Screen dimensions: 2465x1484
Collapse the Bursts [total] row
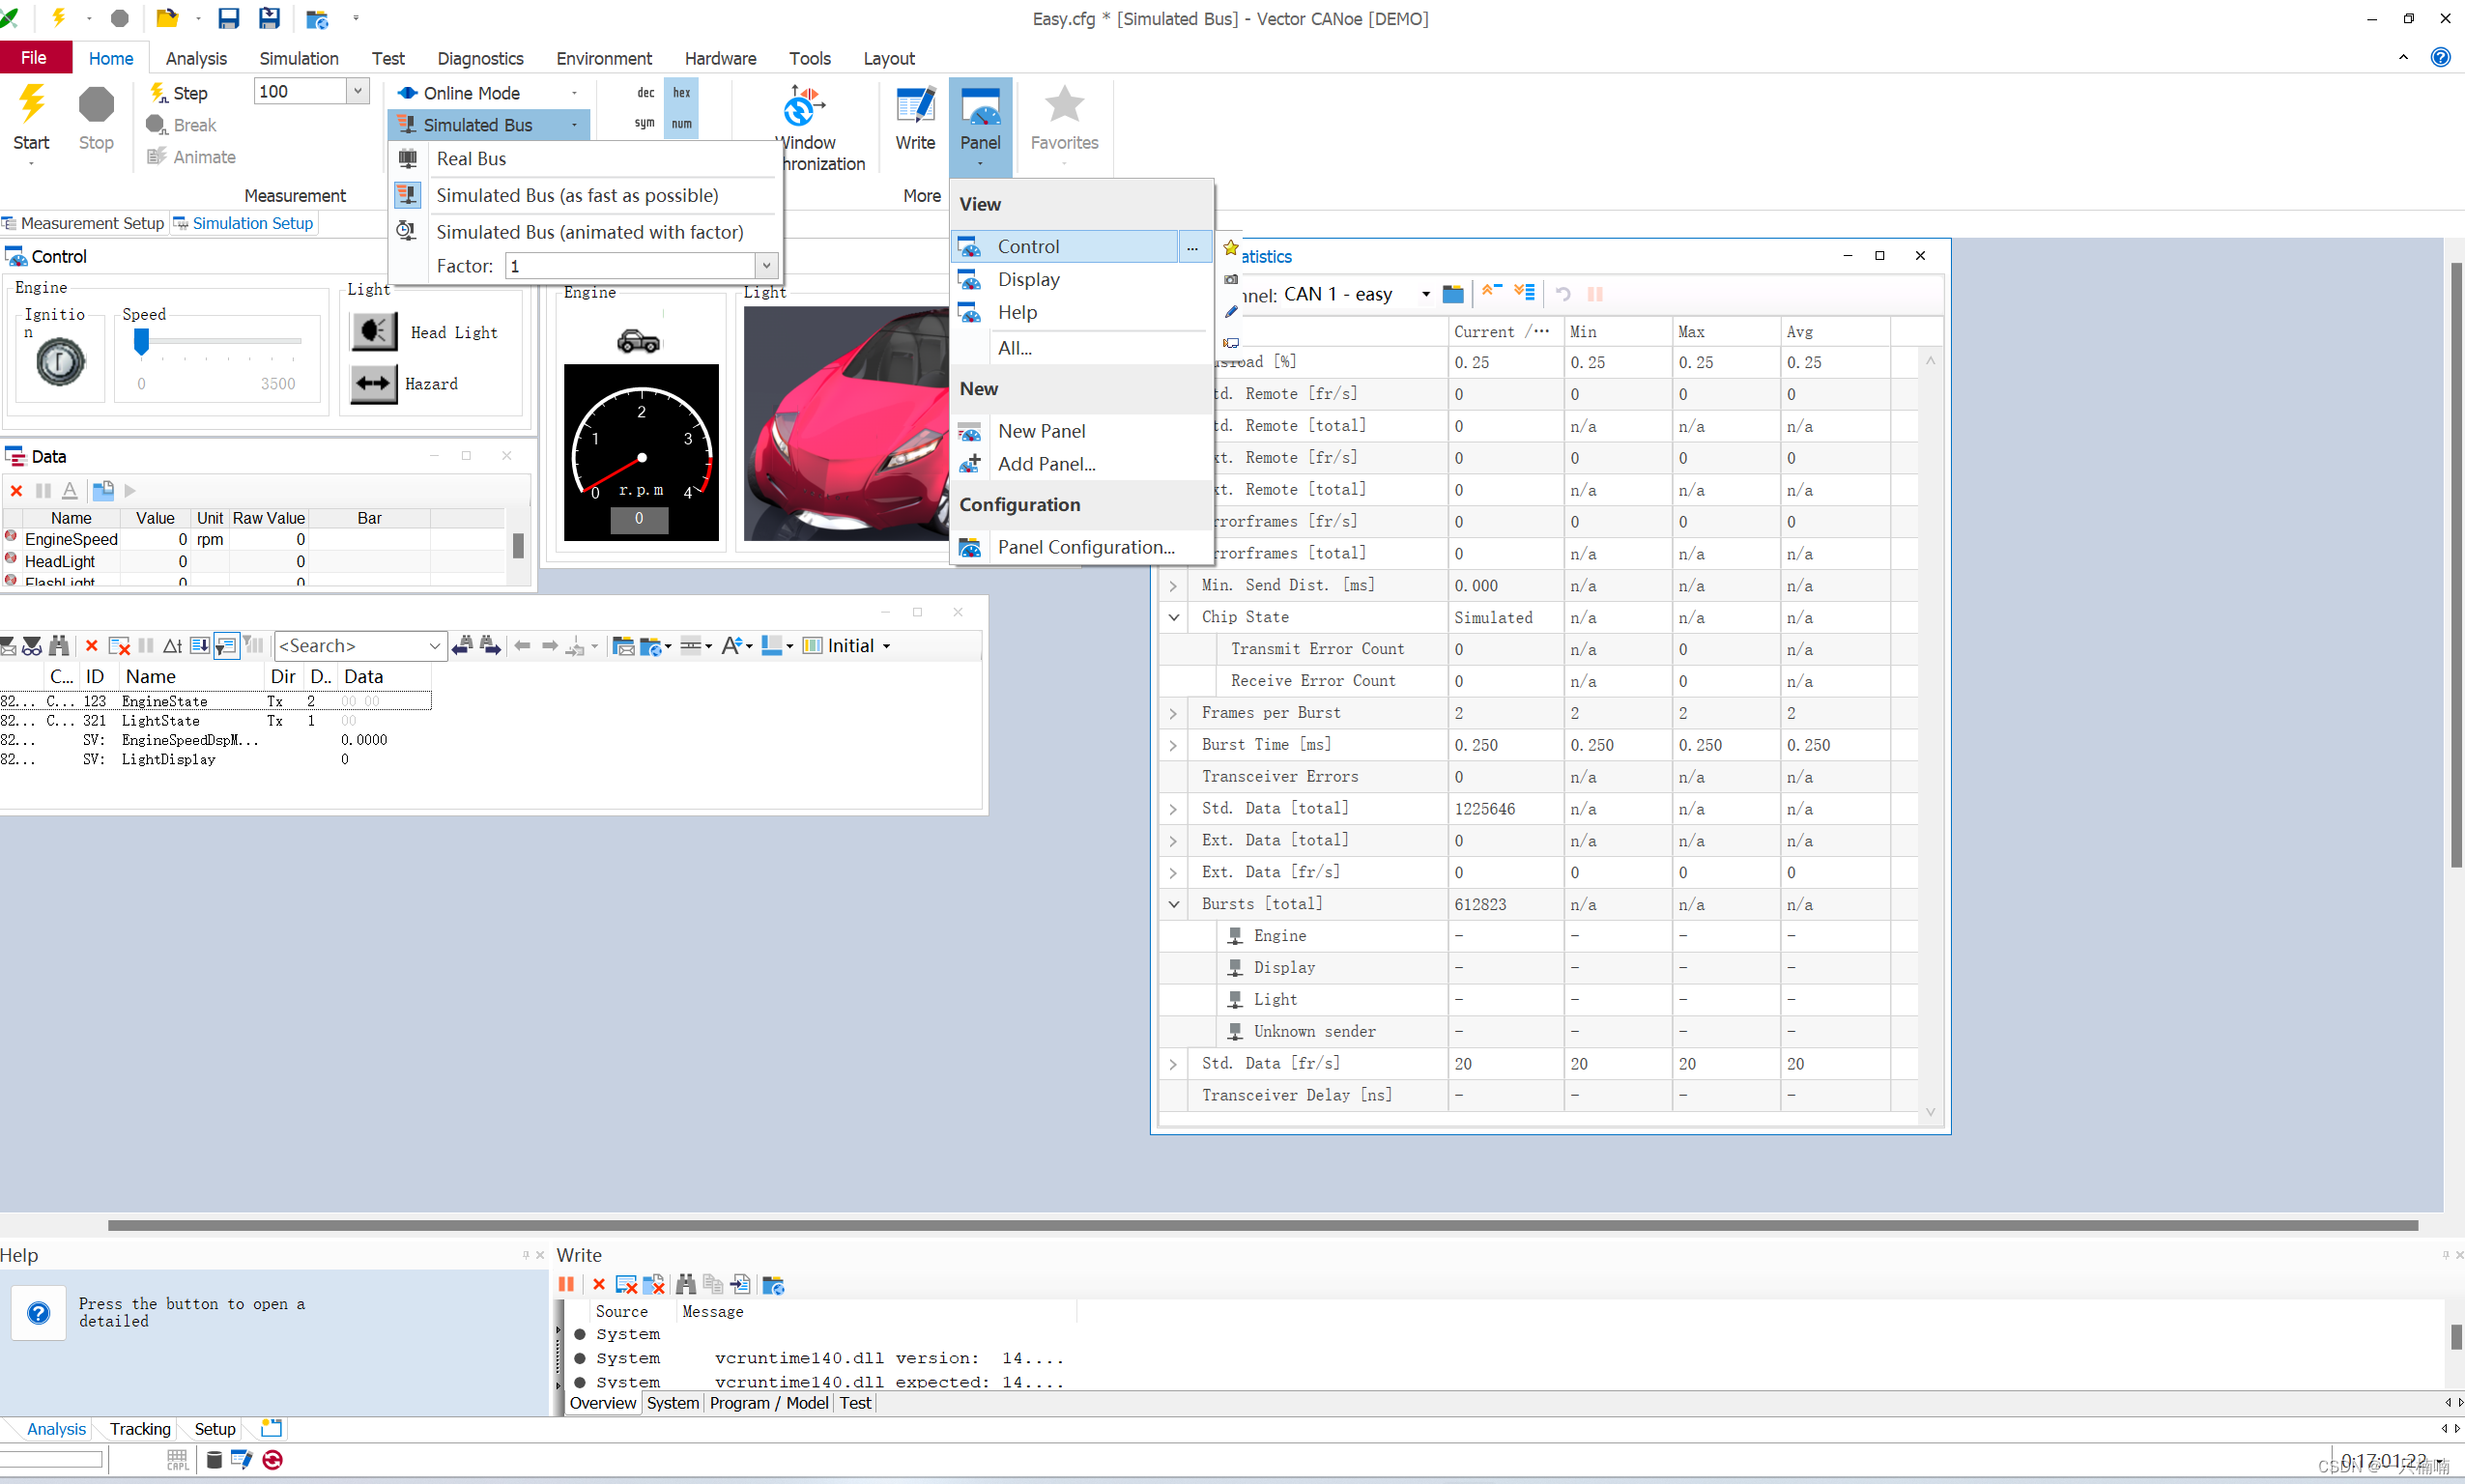coord(1174,904)
